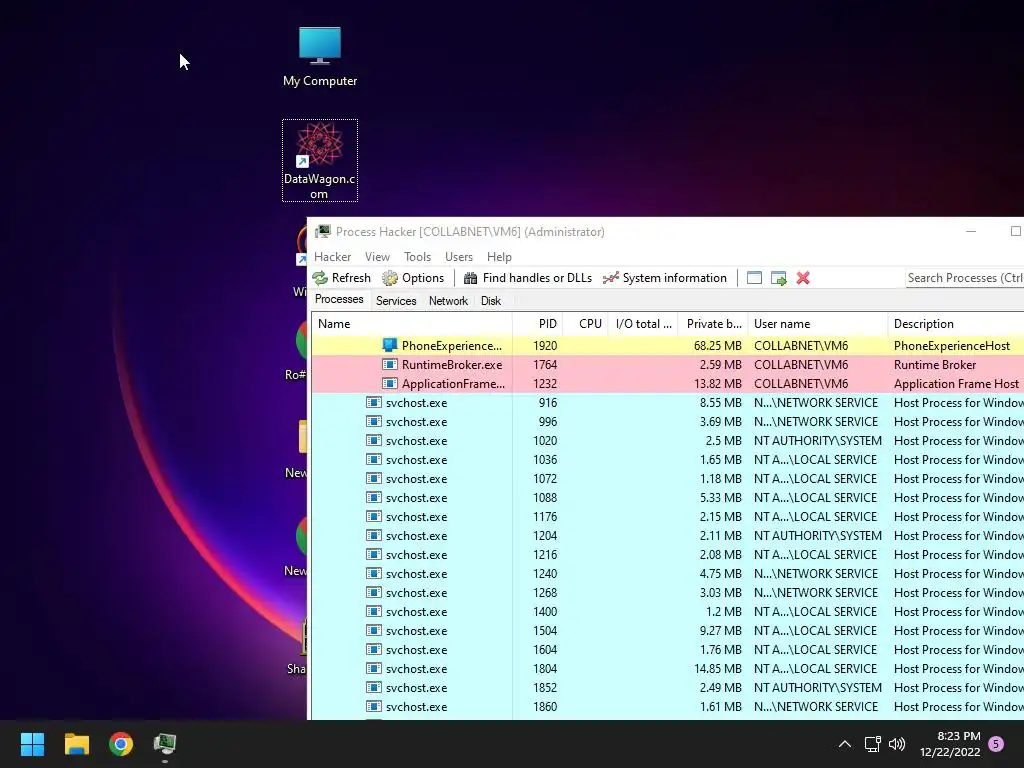The image size is (1024, 768).
Task: Click icon of svchost.exe PID 1088
Action: click(x=374, y=497)
